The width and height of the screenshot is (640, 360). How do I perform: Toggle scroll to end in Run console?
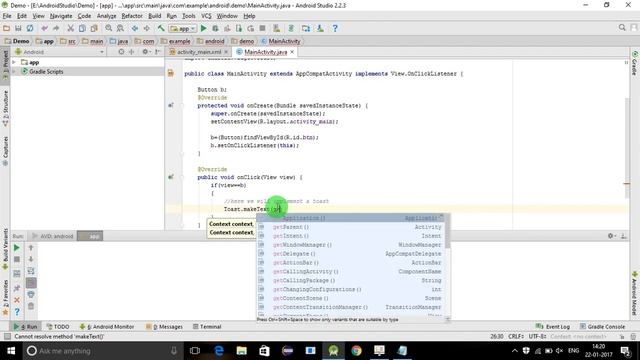(x=31, y=283)
